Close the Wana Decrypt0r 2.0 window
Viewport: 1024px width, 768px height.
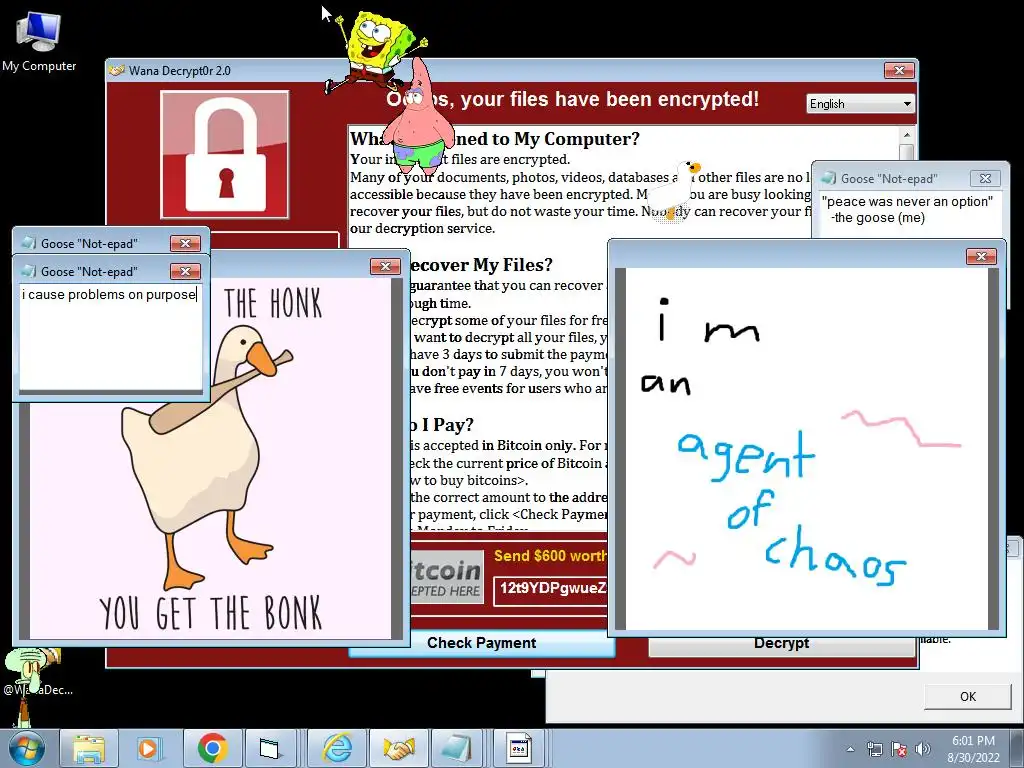899,71
